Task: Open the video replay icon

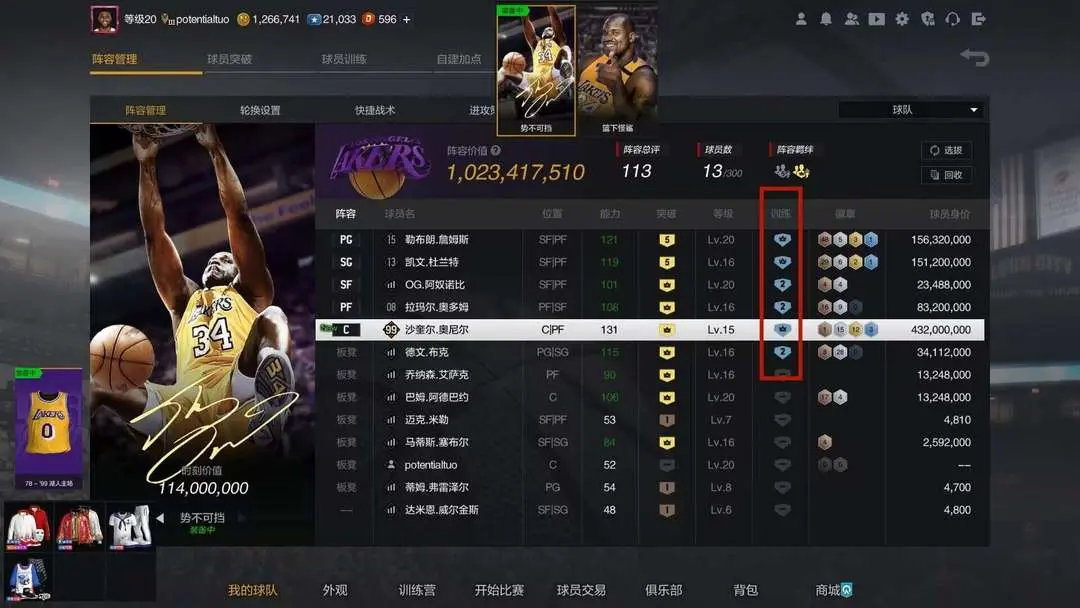Action: click(876, 19)
